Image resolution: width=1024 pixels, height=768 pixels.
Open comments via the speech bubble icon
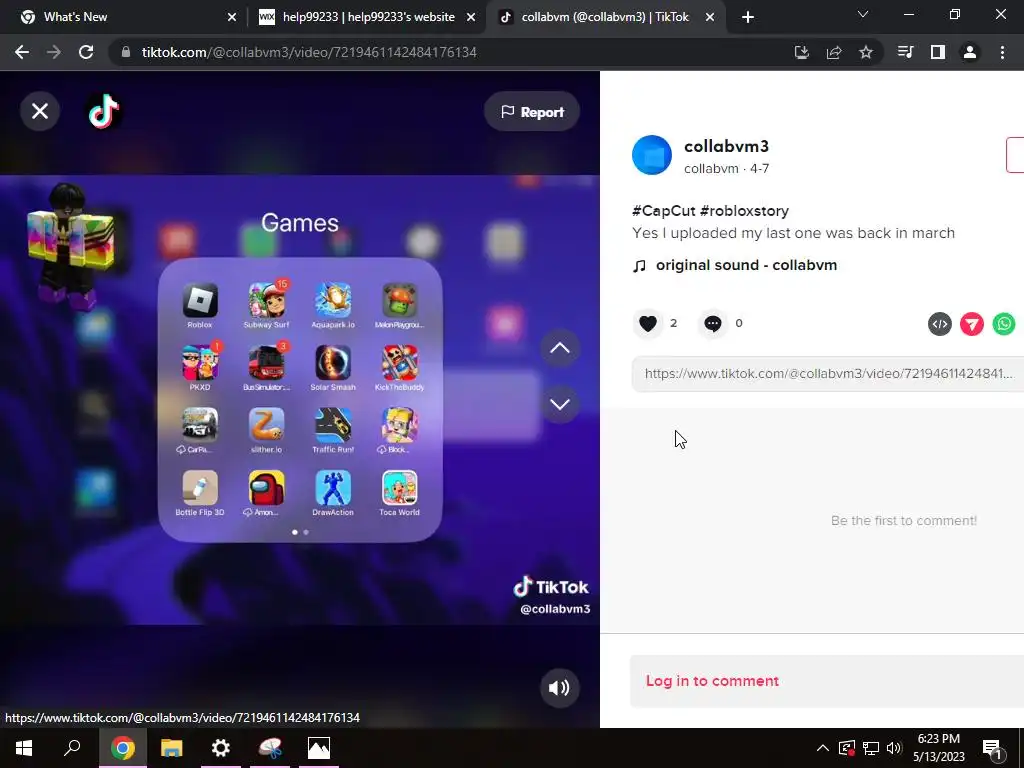tap(712, 323)
